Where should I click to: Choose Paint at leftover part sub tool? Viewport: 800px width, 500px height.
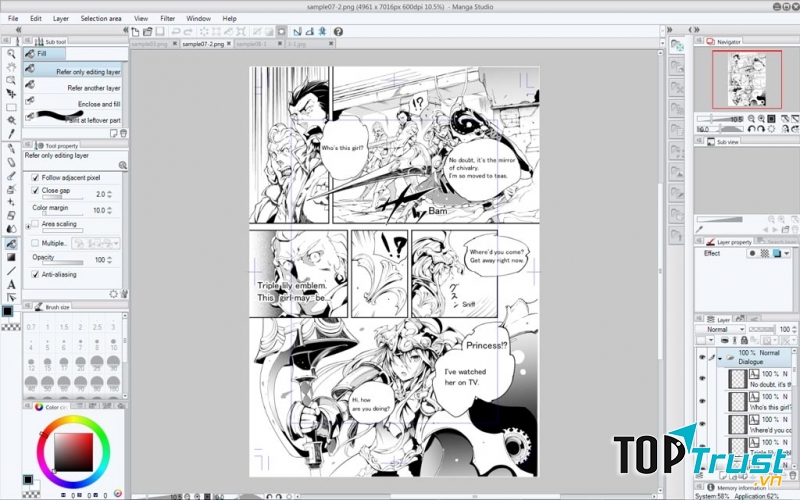pos(73,118)
